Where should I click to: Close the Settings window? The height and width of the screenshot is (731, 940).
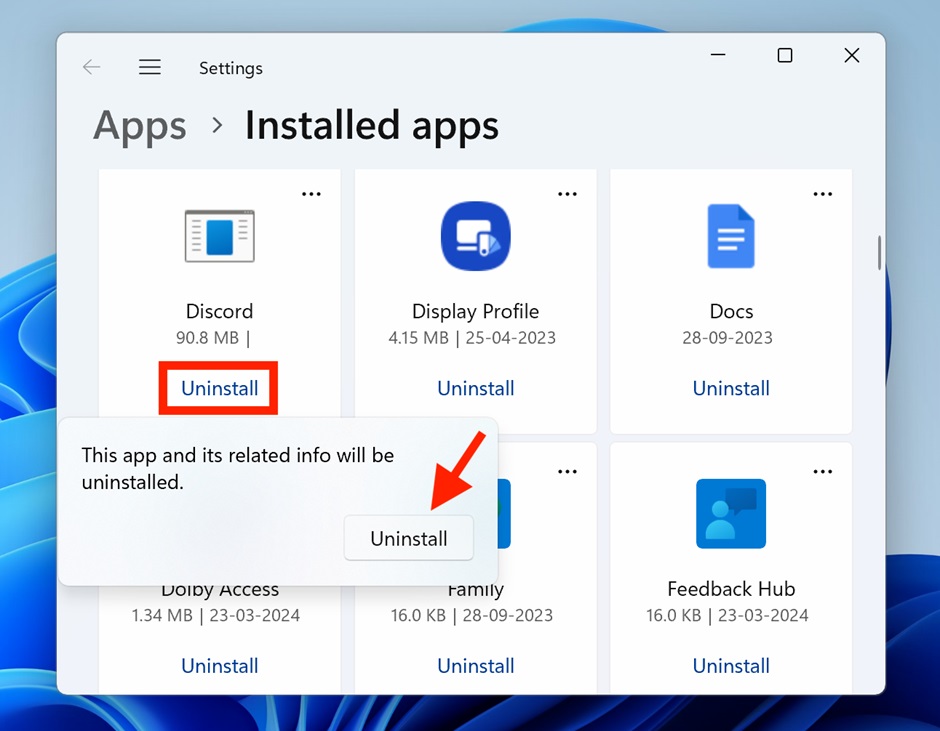851,55
